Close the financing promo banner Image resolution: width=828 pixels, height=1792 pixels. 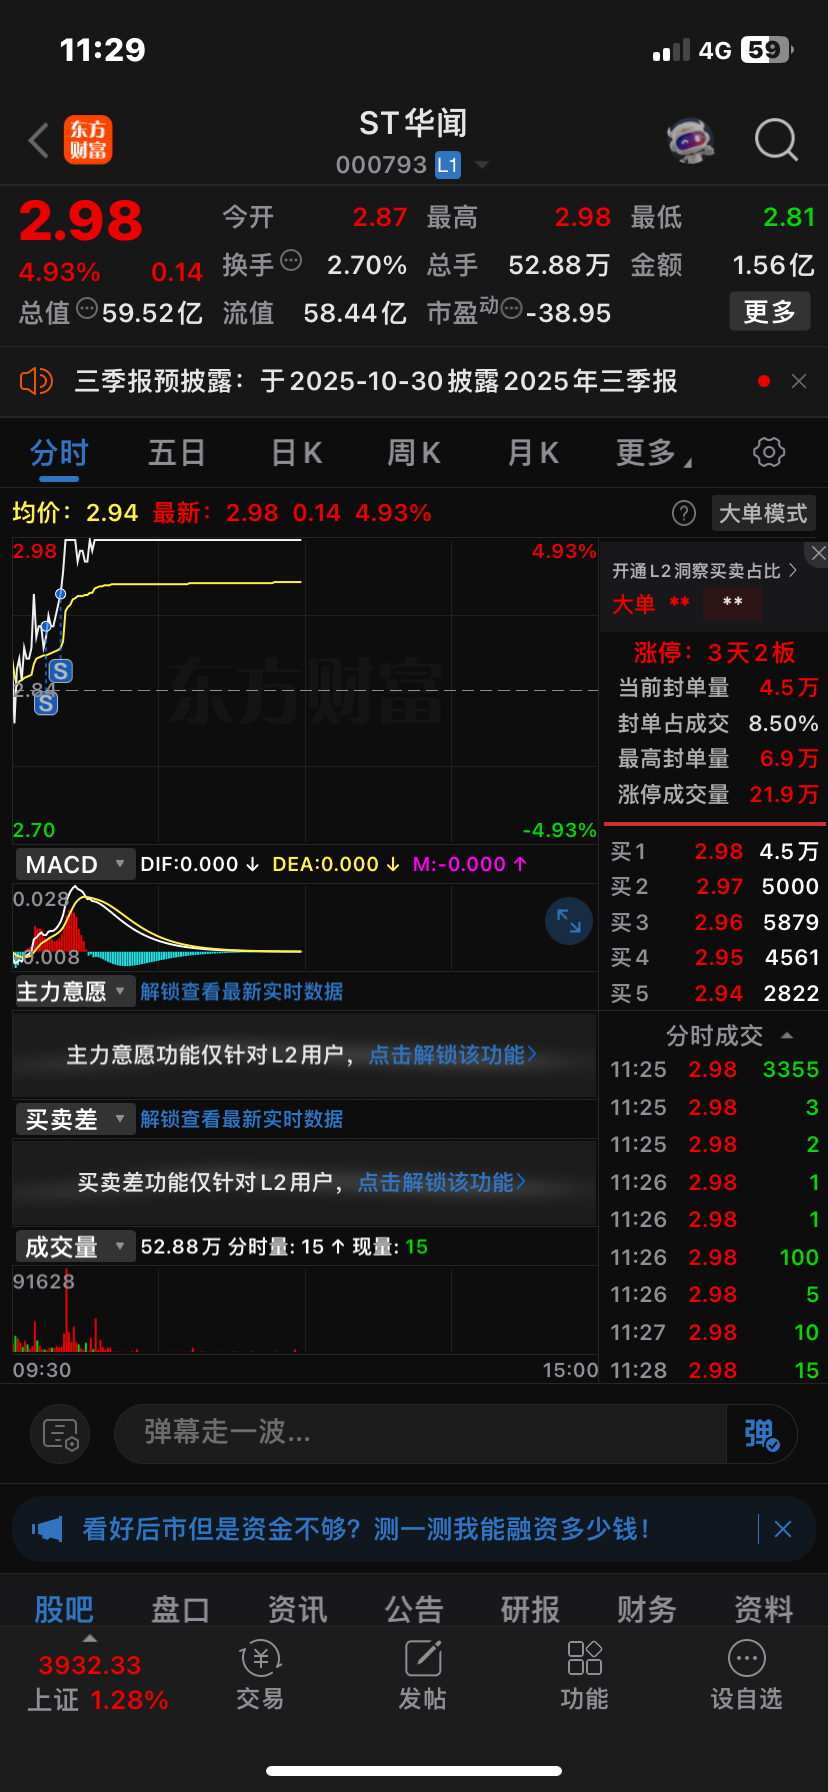783,1529
